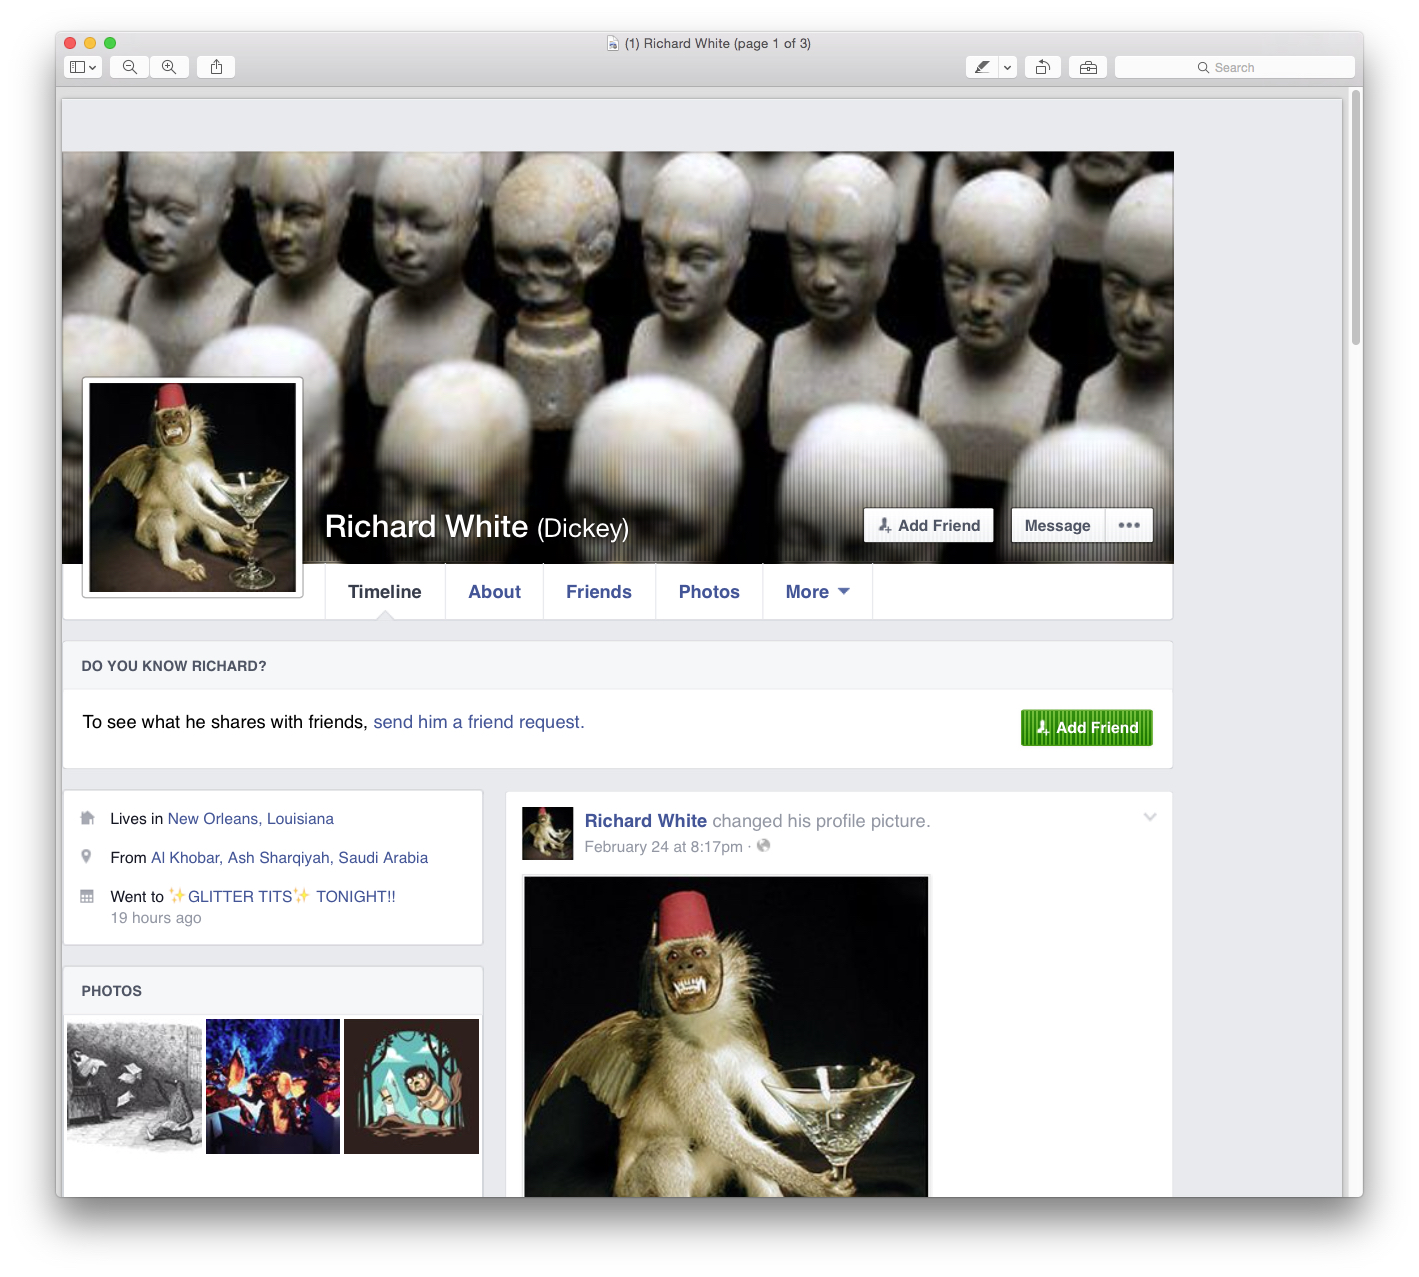Screen dimensions: 1419x1277
Task: Open the Friends tab
Action: (x=598, y=592)
